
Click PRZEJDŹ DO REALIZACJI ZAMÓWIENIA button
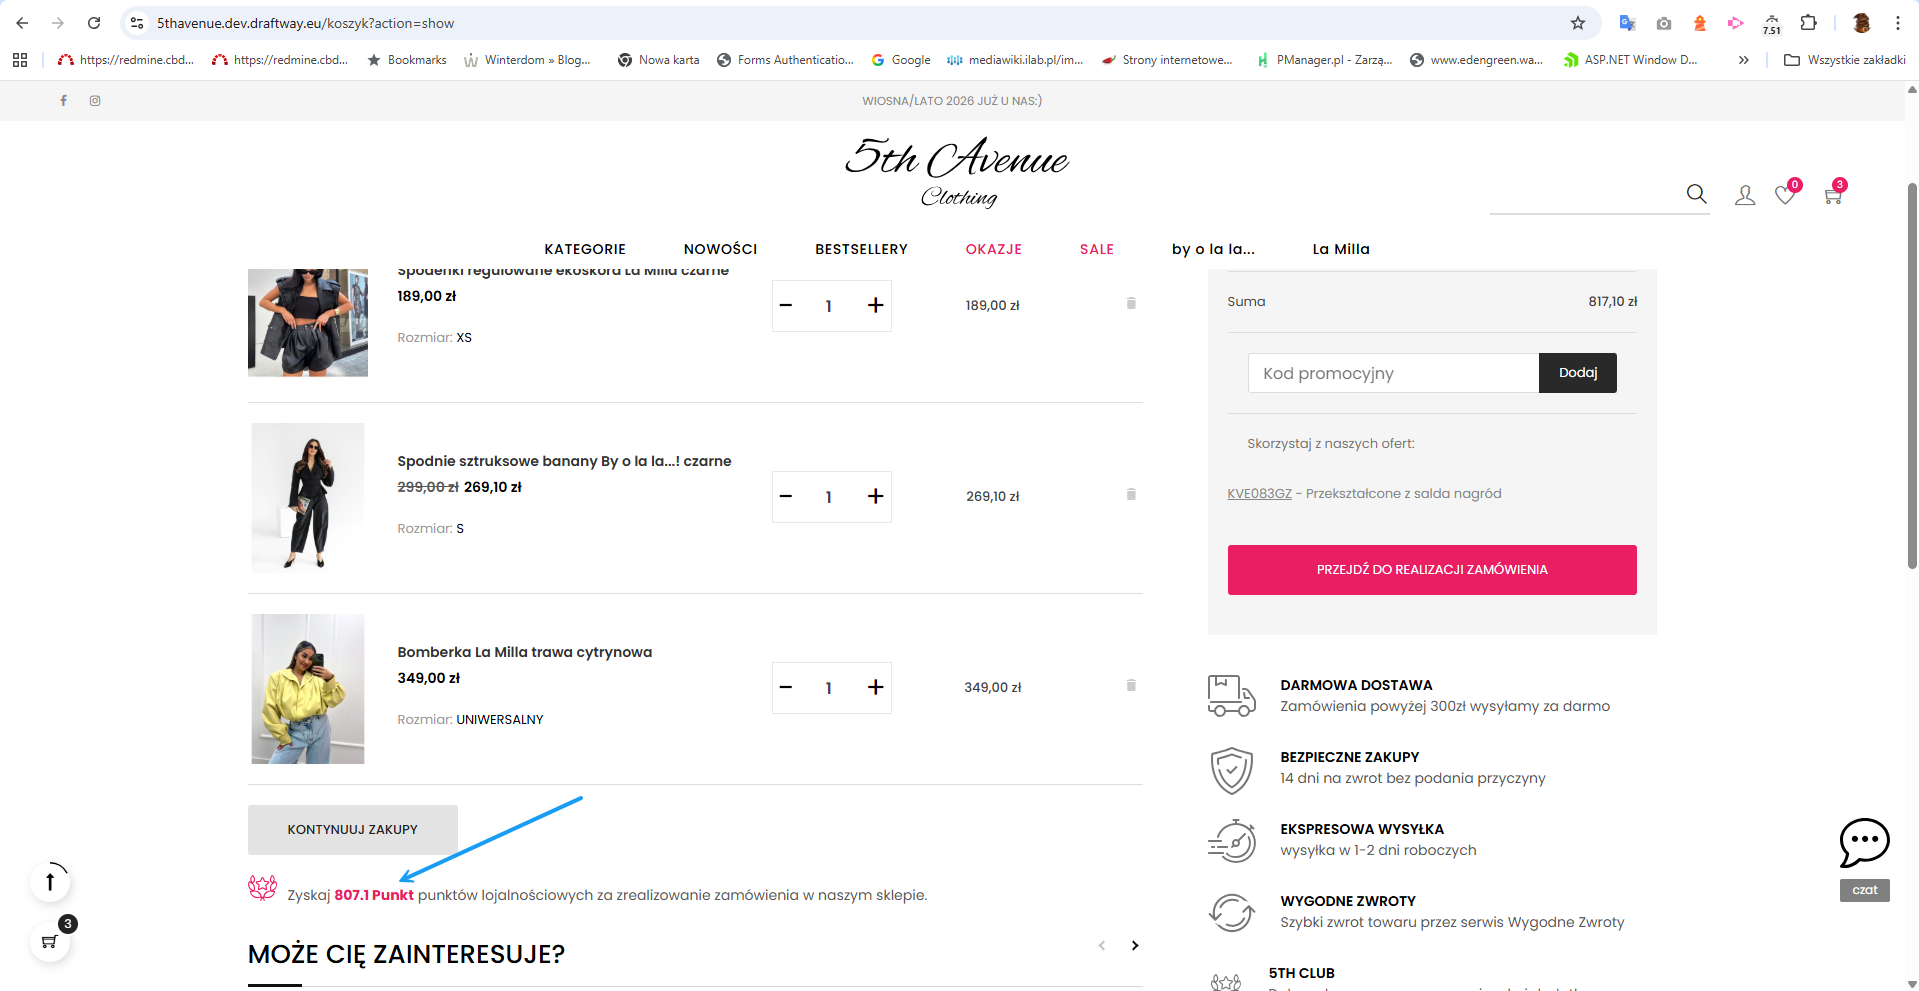(1432, 570)
